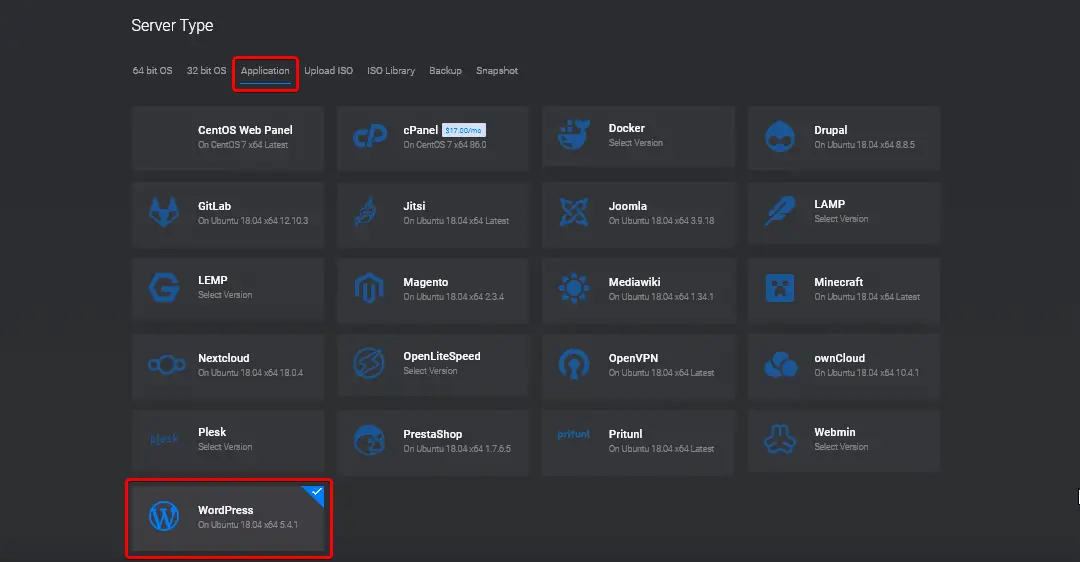Click the OpenVPN keyhole icon

pos(574,364)
